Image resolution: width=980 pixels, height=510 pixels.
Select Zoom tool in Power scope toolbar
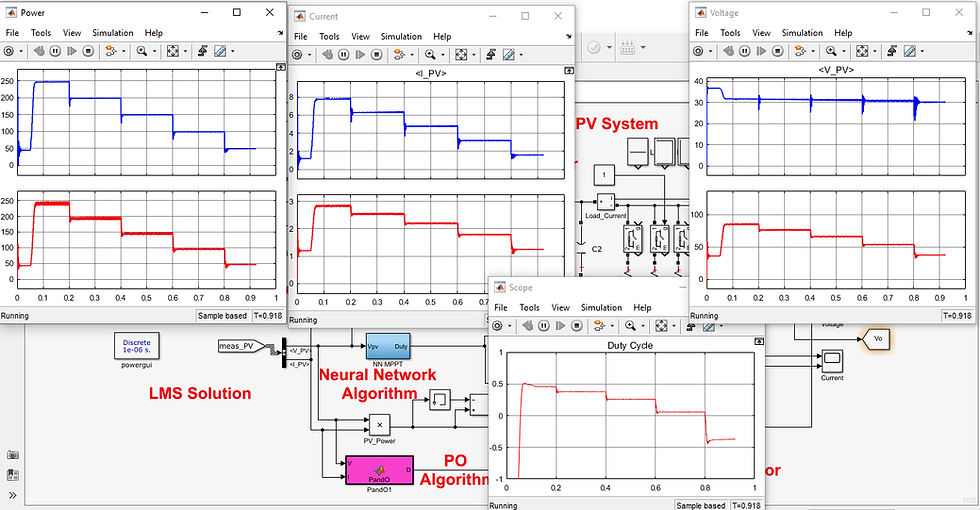142,51
